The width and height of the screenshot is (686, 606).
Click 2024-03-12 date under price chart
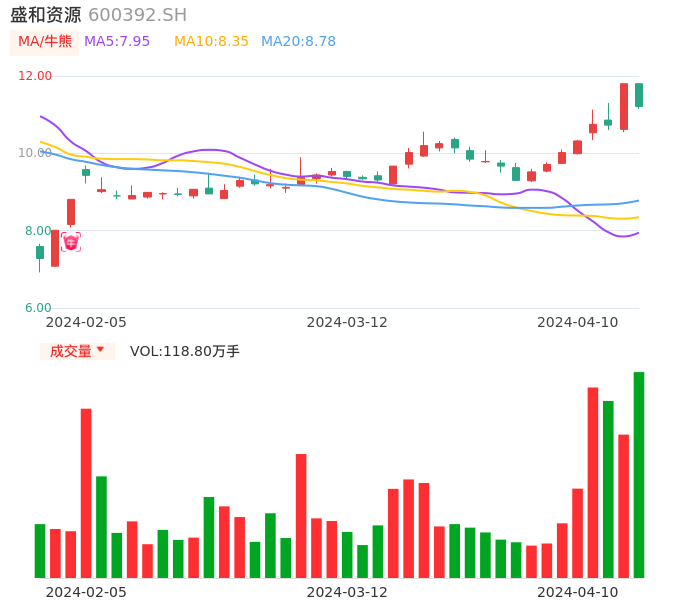tap(347, 322)
